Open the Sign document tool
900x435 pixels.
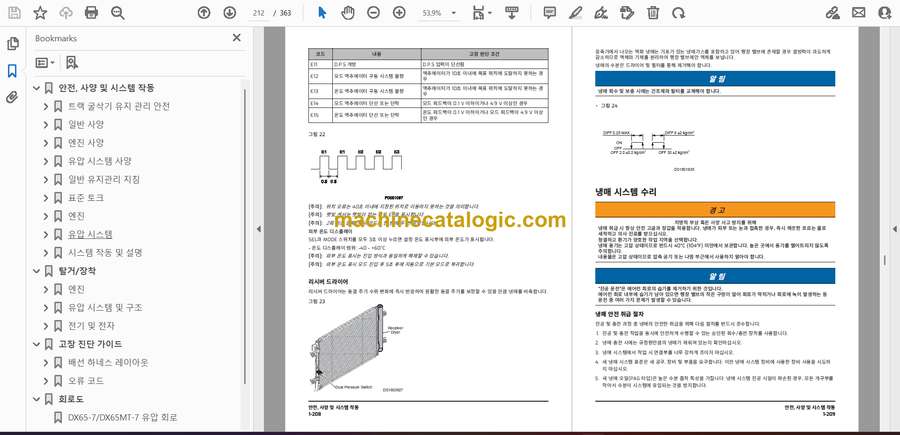[602, 13]
